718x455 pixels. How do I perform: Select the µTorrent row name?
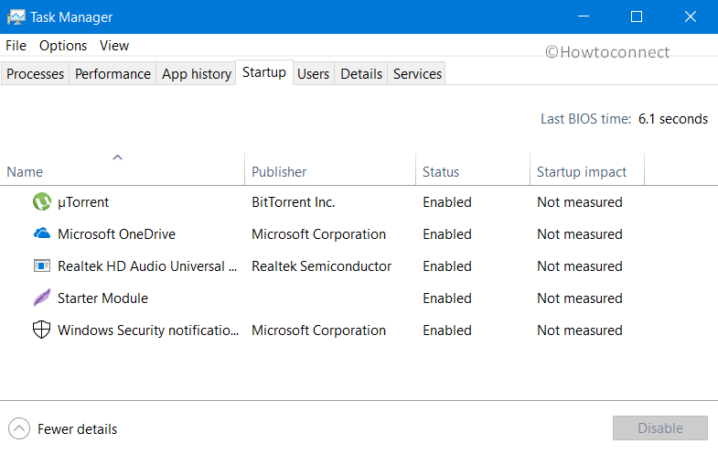83,202
